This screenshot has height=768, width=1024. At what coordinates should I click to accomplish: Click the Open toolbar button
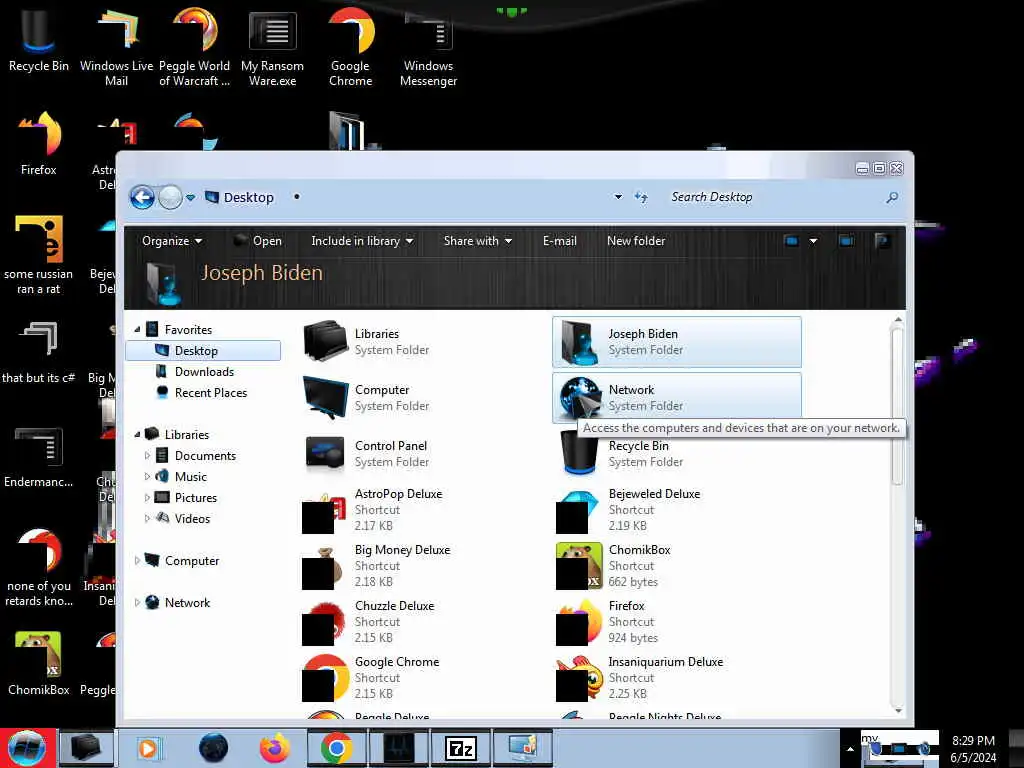259,241
